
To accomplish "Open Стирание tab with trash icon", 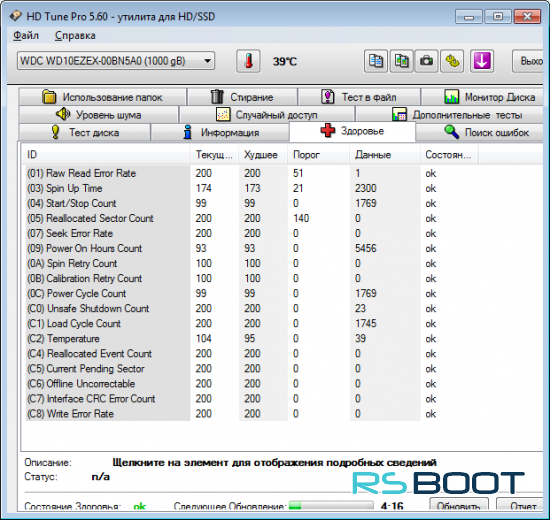I will (242, 97).
